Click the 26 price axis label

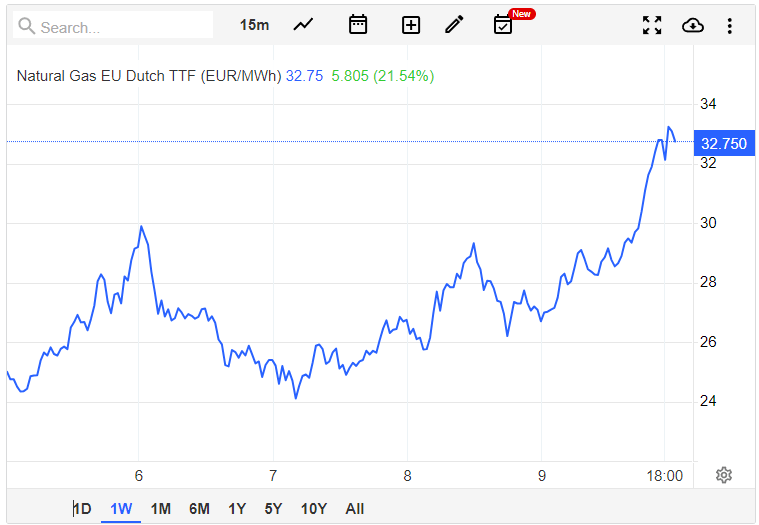coord(708,342)
